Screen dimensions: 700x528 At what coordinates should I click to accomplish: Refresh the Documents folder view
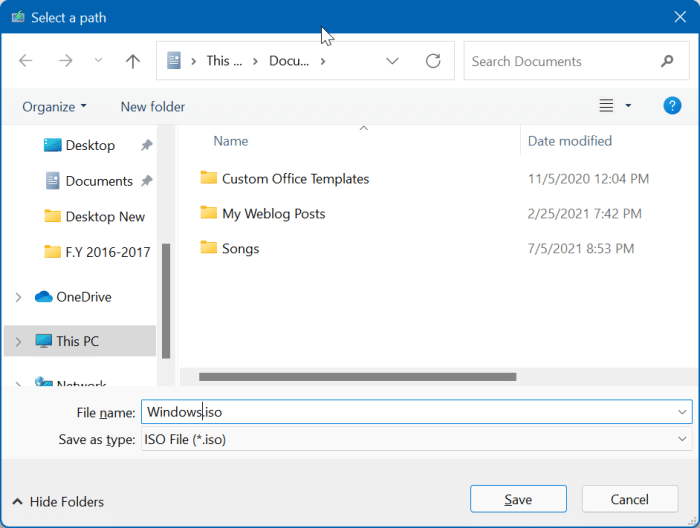pos(433,61)
